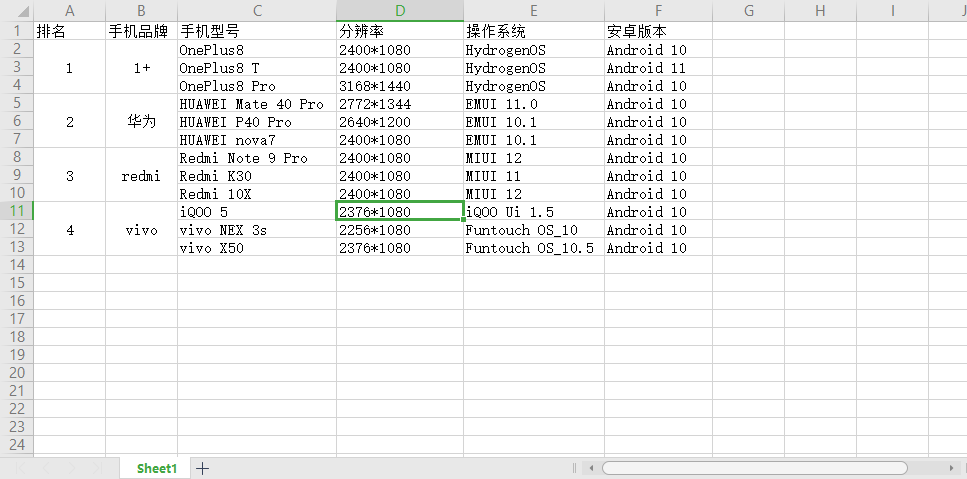The image size is (967, 479).
Task: Click the tab bar splitter handle
Action: [x=574, y=468]
